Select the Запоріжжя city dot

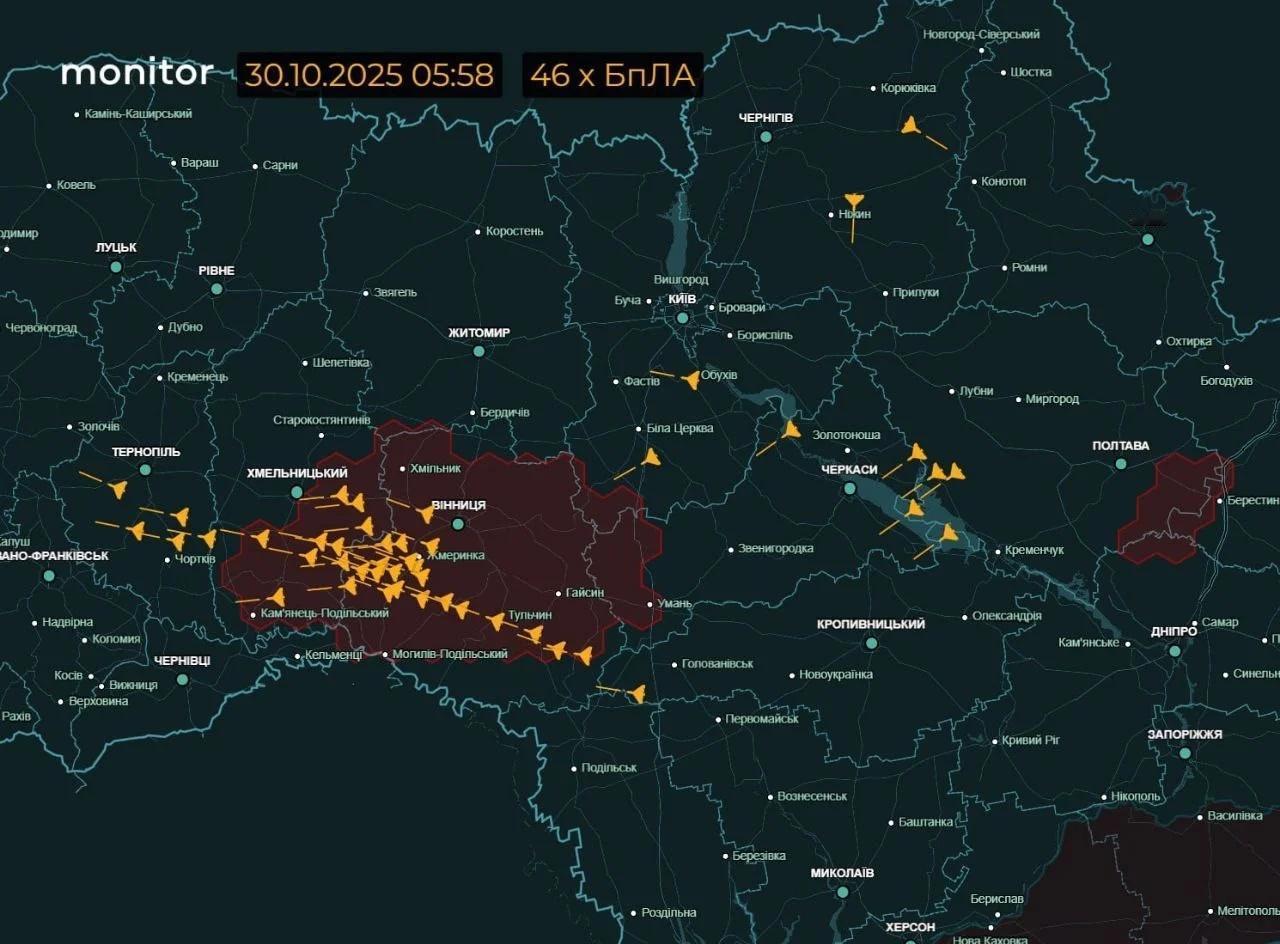tap(1185, 753)
